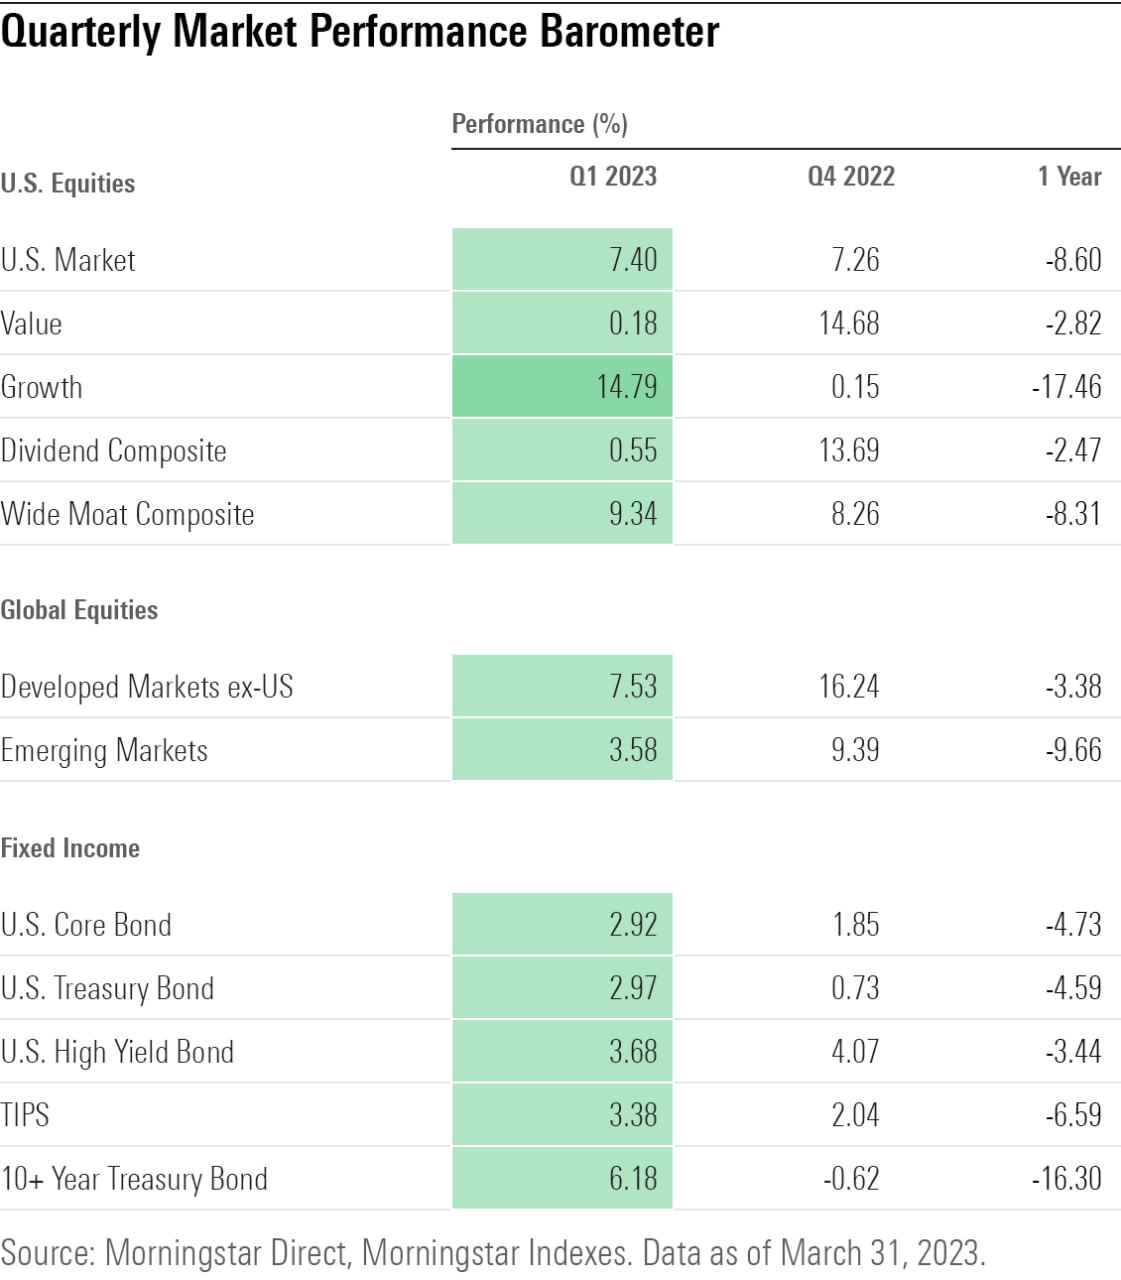1121x1280 pixels.
Task: Click the U.S. High Yield Bond label
Action: (118, 1052)
